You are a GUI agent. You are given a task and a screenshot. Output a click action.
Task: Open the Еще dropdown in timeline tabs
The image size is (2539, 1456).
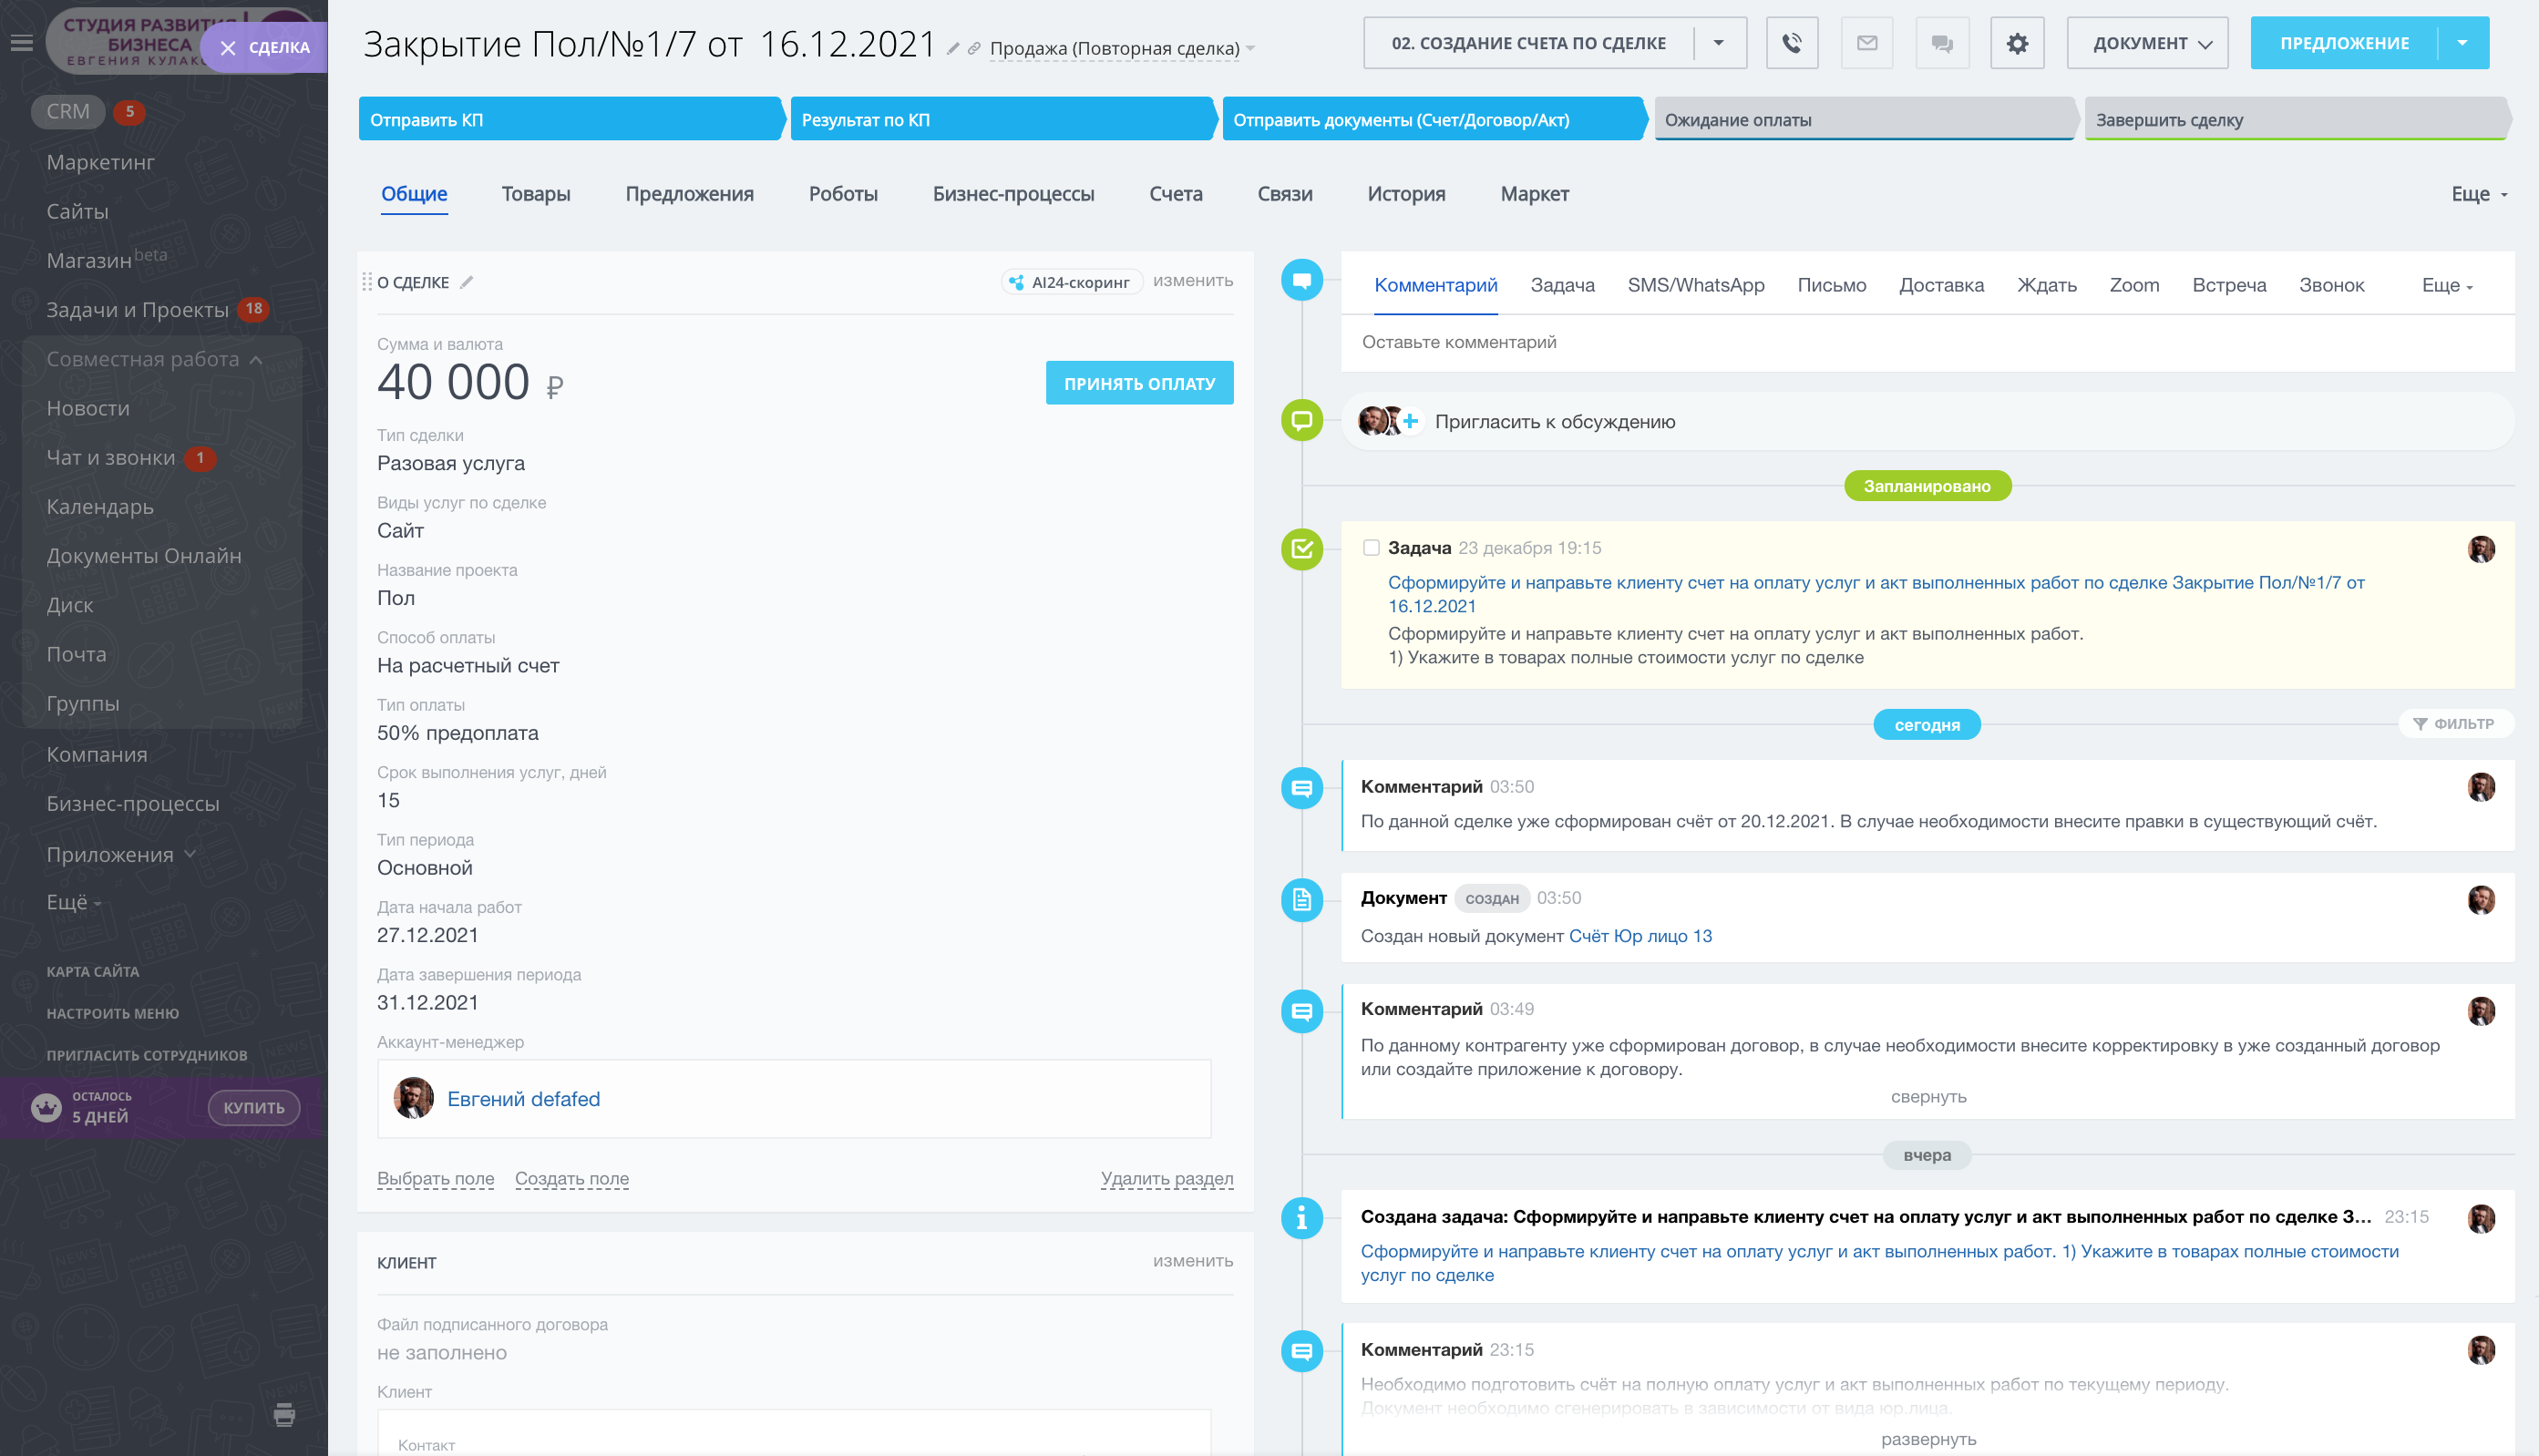pos(2446,285)
